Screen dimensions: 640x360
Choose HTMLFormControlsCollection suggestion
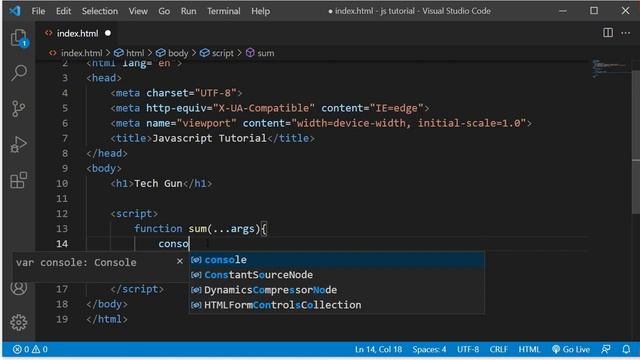pos(337,305)
